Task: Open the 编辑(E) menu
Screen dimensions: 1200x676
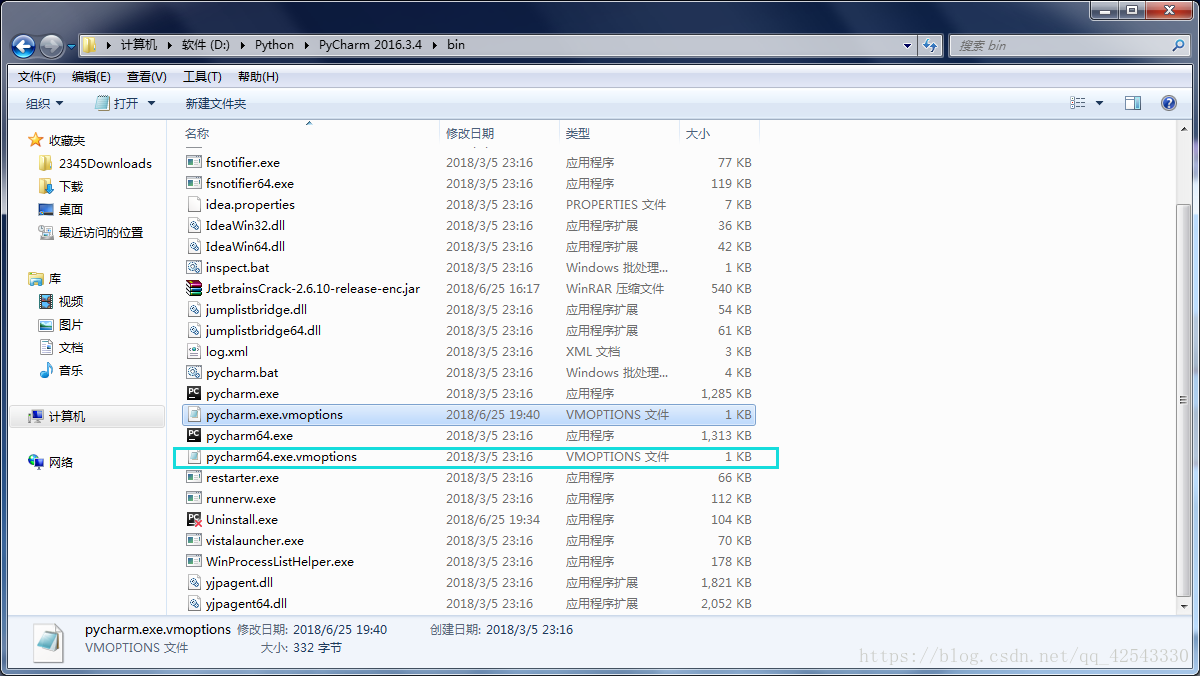Action: coord(91,76)
